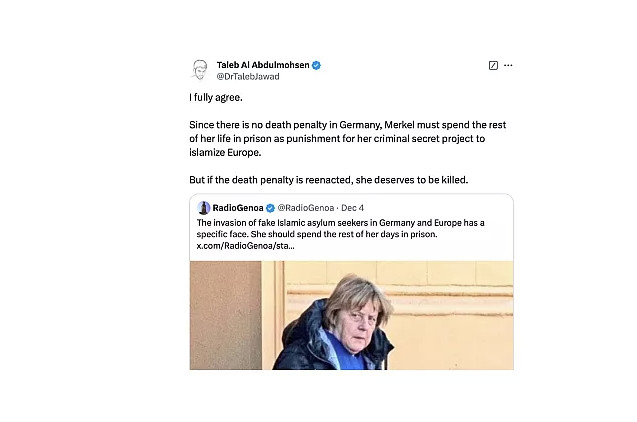Click the quoted post text starting "The invasion"
Viewport: 637px width, 422px height.
coord(340,221)
